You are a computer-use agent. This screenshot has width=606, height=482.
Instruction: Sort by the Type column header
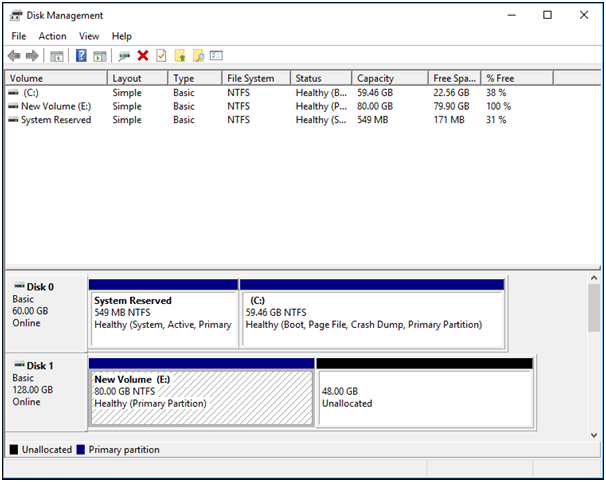click(196, 78)
